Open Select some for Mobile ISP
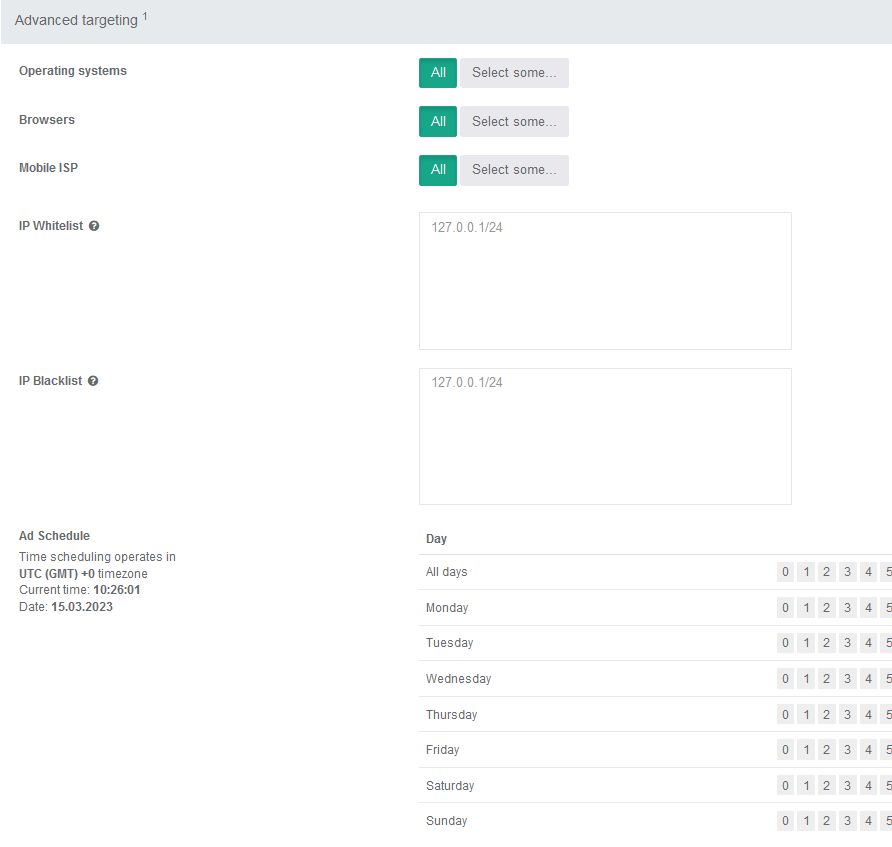Image resolution: width=892 pixels, height=847 pixels. (x=514, y=170)
